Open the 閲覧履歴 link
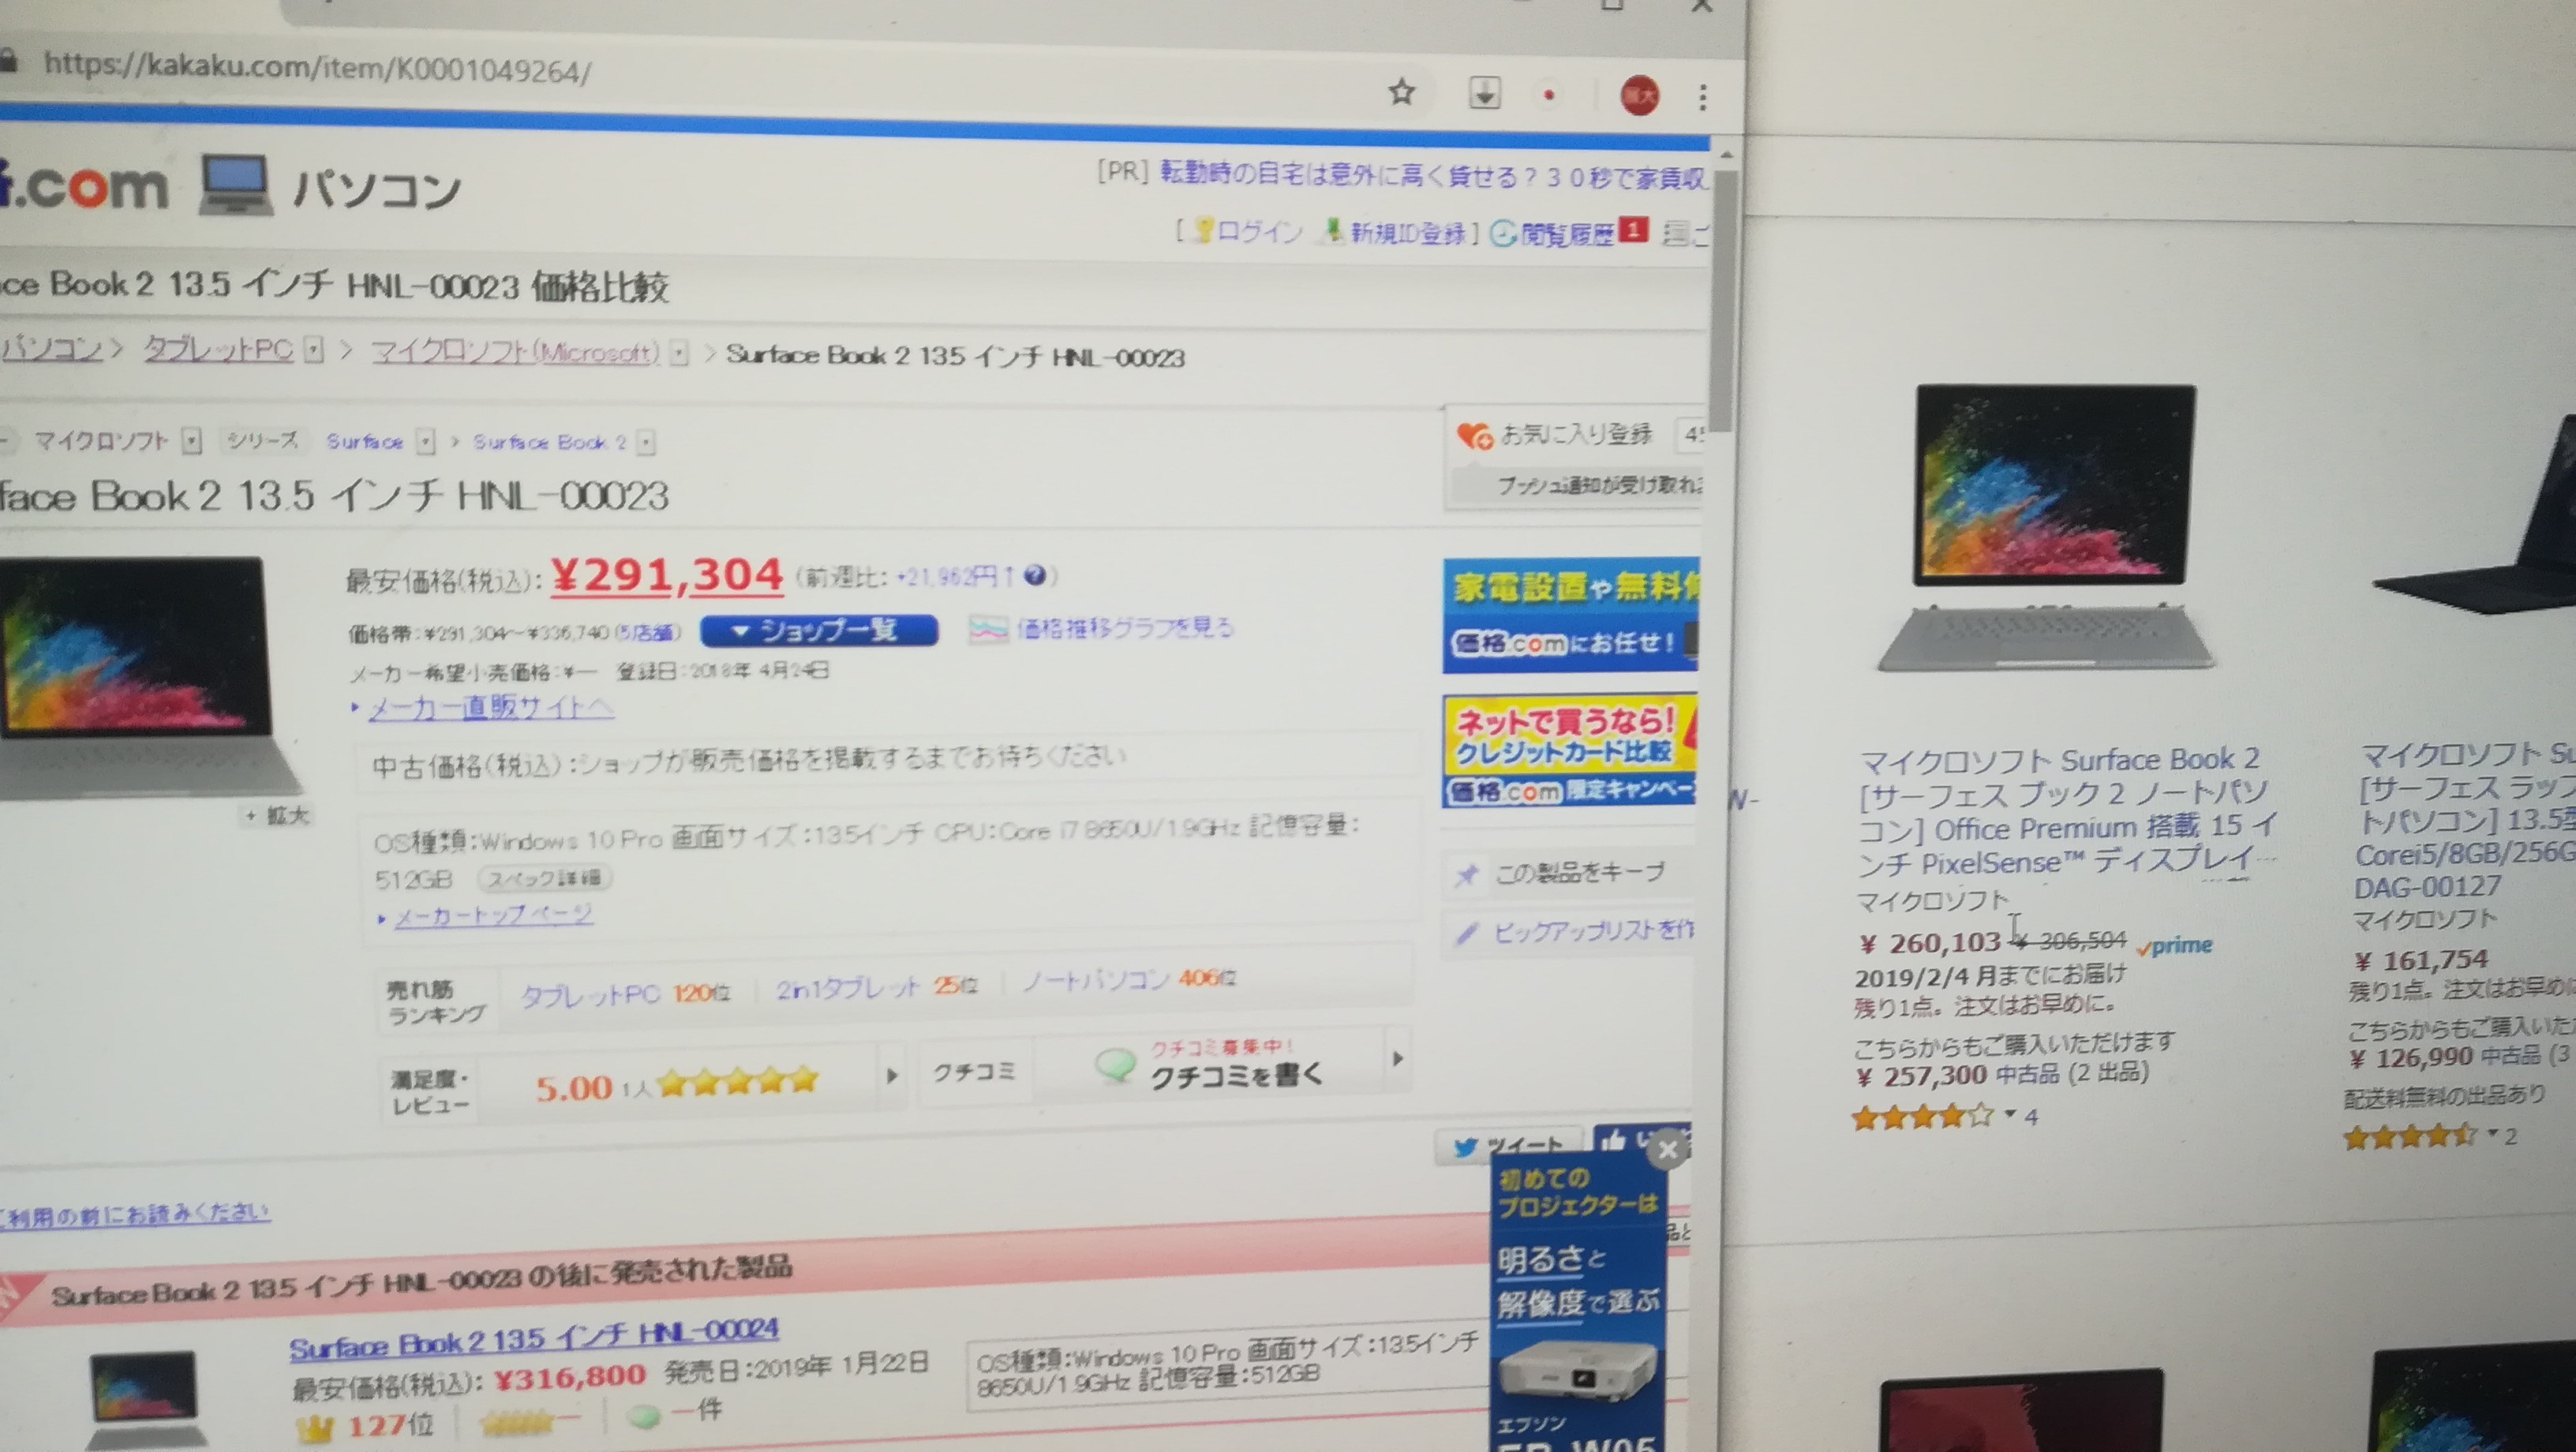This screenshot has height=1452, width=2576. [x=1567, y=234]
